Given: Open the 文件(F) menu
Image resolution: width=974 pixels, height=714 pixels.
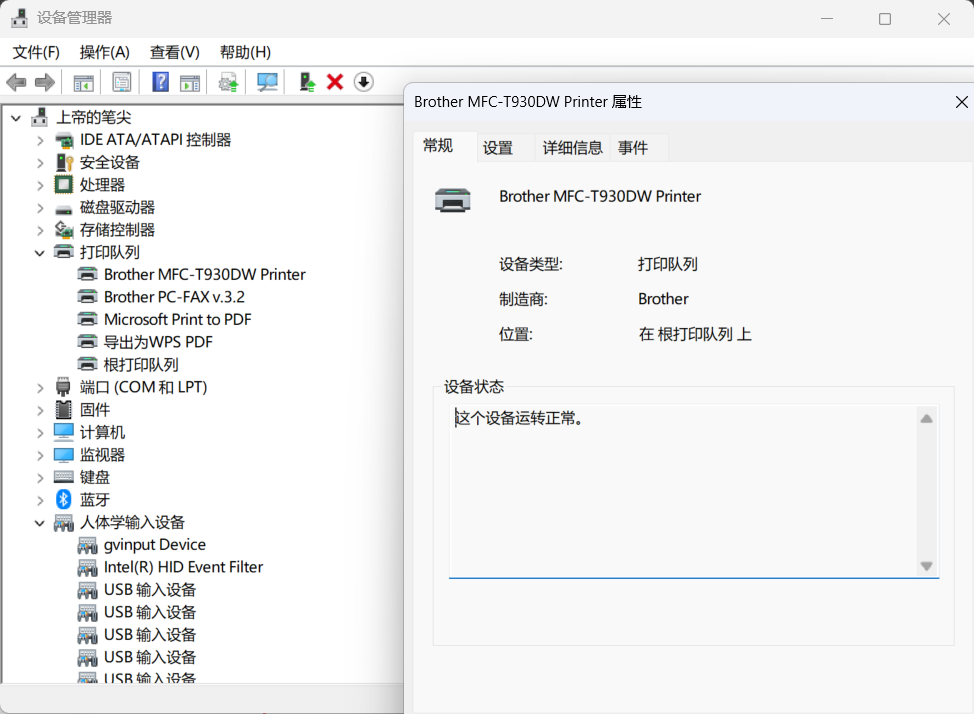Looking at the screenshot, I should pyautogui.click(x=36, y=52).
